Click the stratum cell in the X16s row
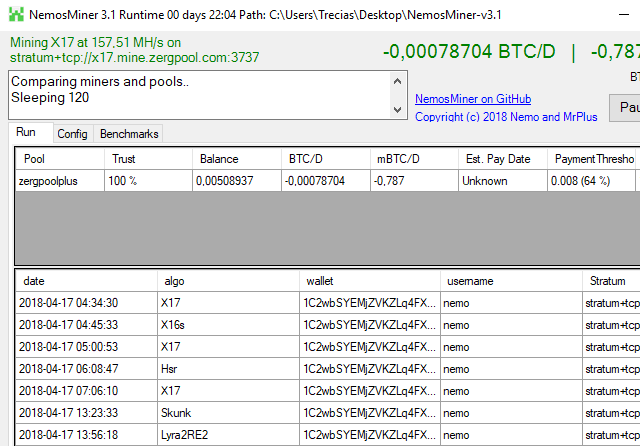 (x=611, y=325)
